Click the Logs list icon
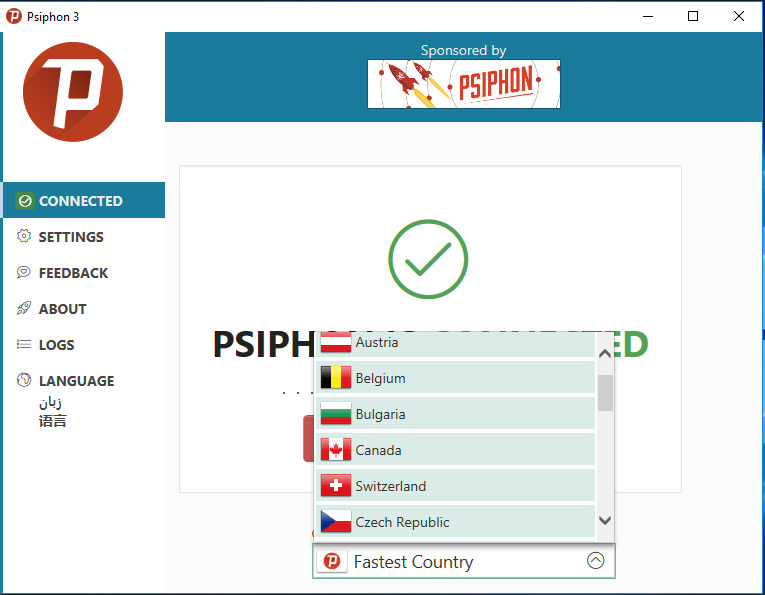The width and height of the screenshot is (765, 595). [23, 344]
